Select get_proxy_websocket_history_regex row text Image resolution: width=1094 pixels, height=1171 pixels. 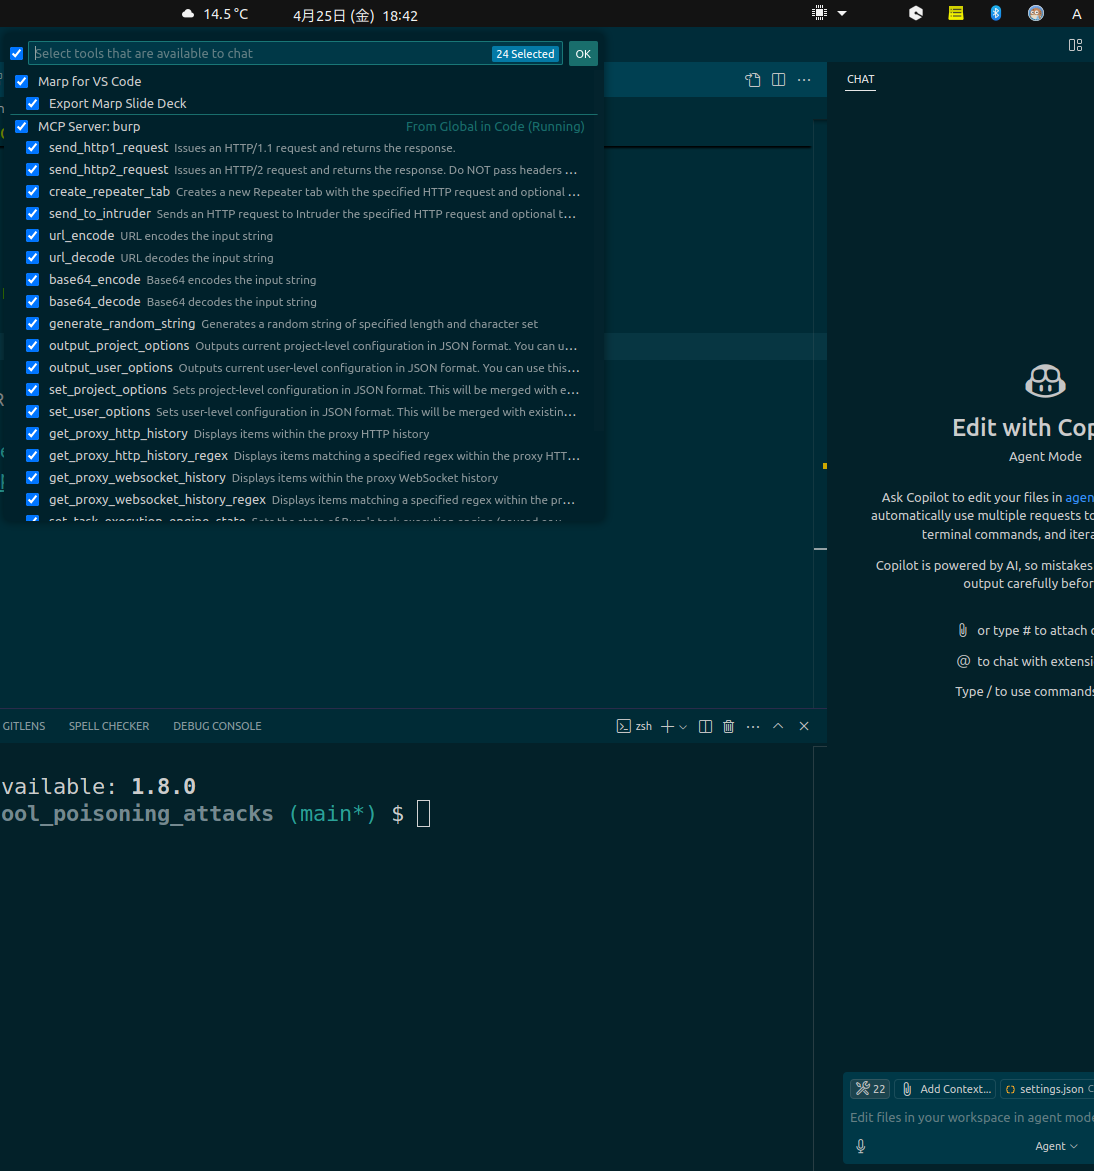pyautogui.click(x=311, y=500)
